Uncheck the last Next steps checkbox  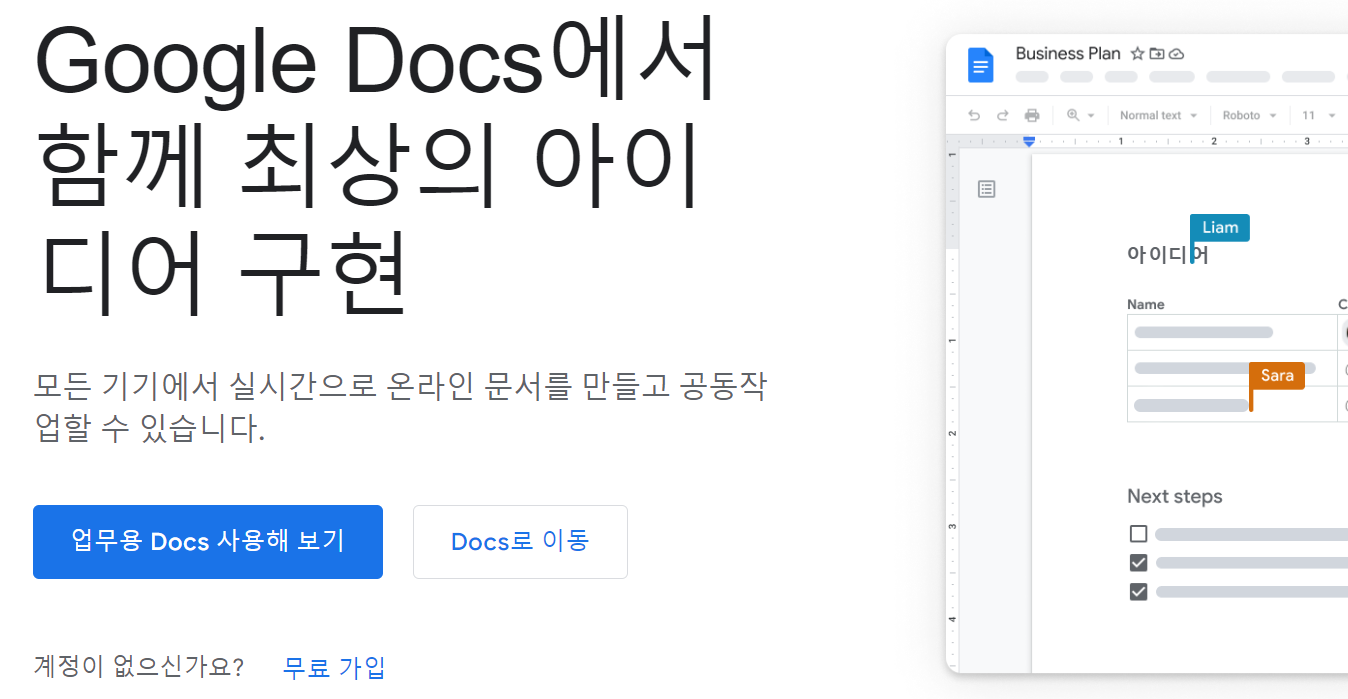pyautogui.click(x=1138, y=591)
